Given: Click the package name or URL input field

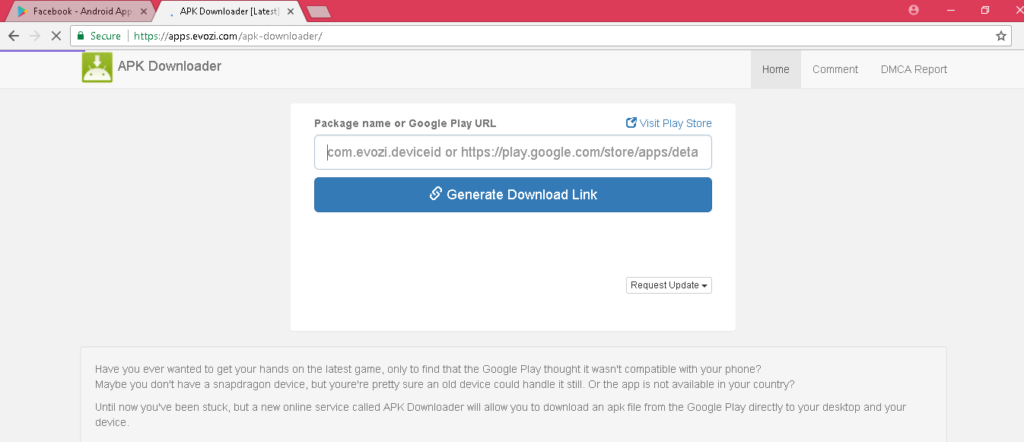Looking at the screenshot, I should tap(513, 153).
